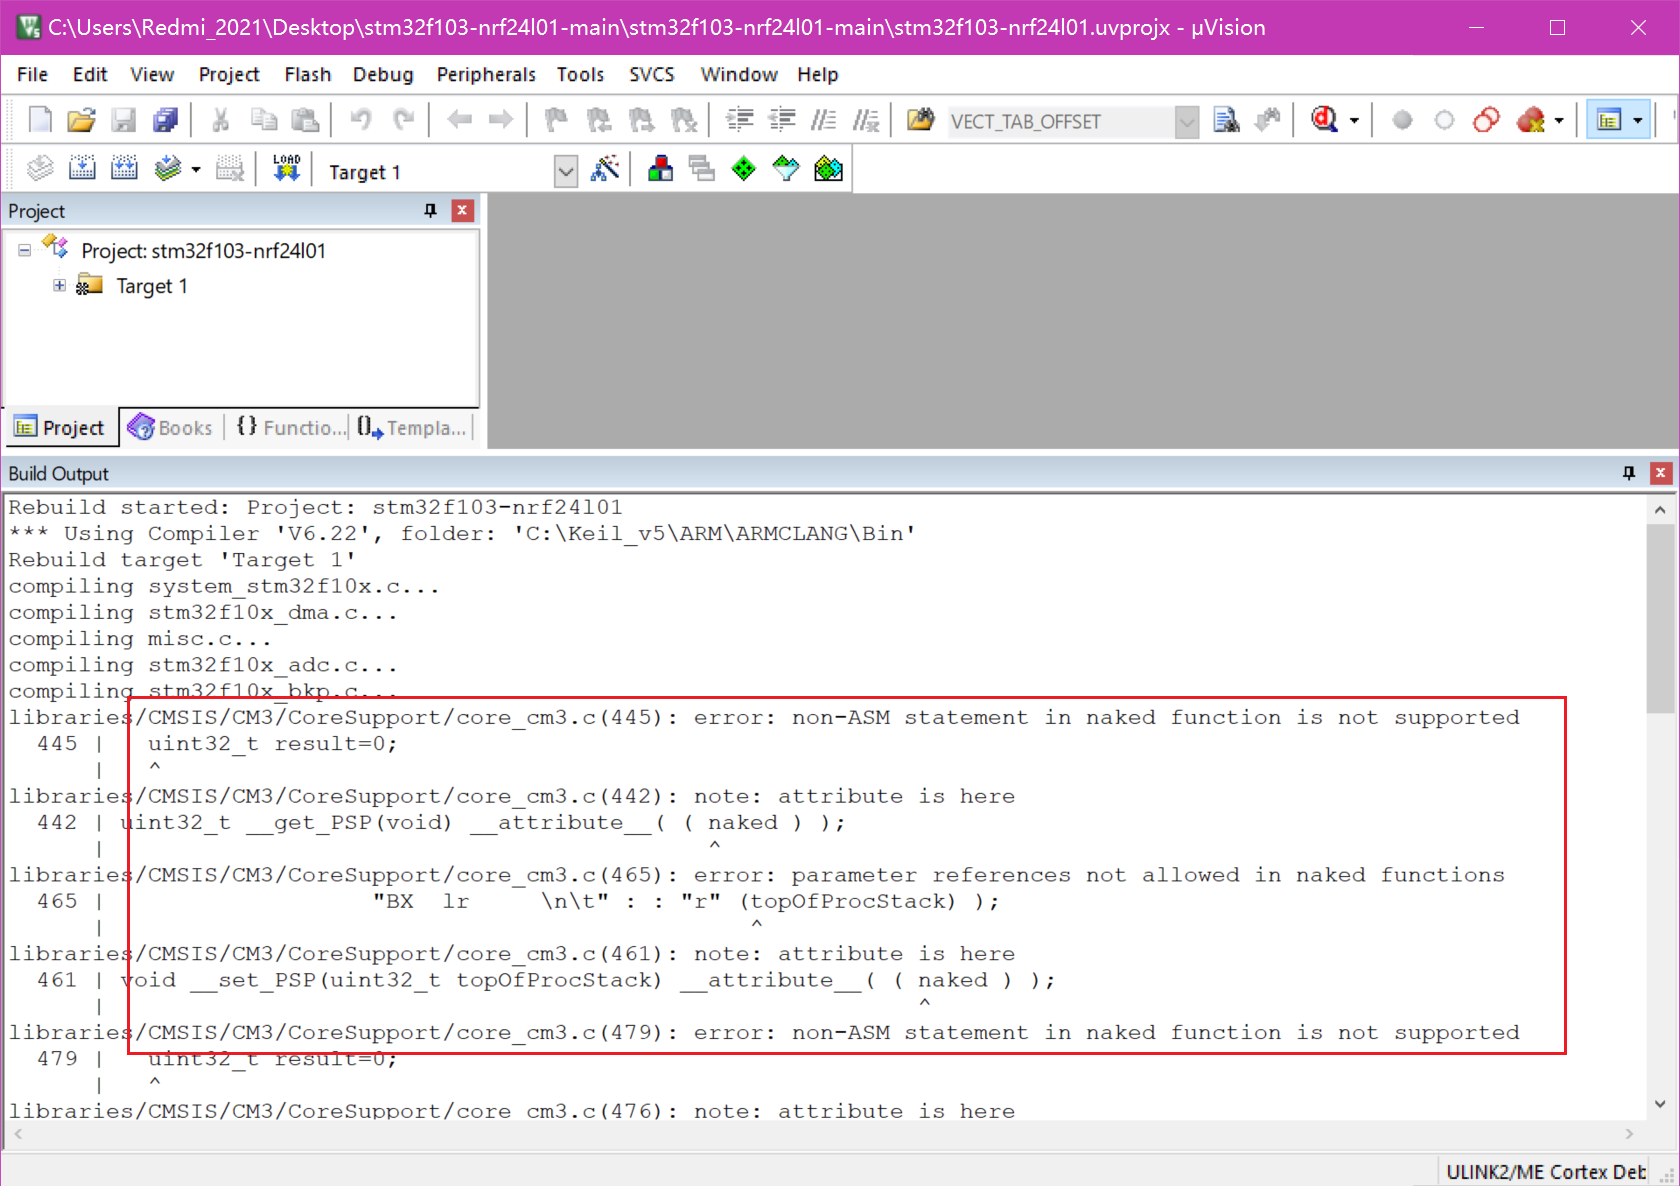Image resolution: width=1680 pixels, height=1186 pixels.
Task: Kill all breakpoints icon
Action: tap(1530, 120)
